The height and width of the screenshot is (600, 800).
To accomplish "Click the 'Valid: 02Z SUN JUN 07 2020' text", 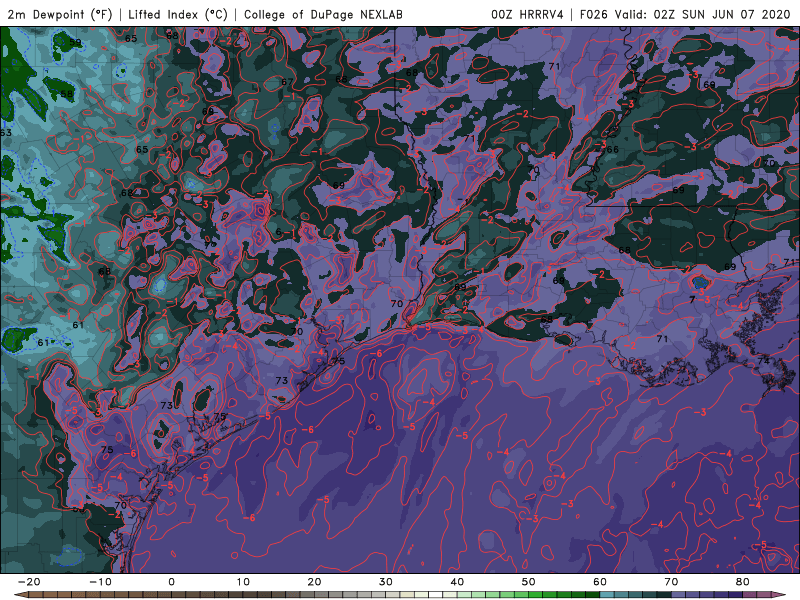I will pyautogui.click(x=702, y=15).
